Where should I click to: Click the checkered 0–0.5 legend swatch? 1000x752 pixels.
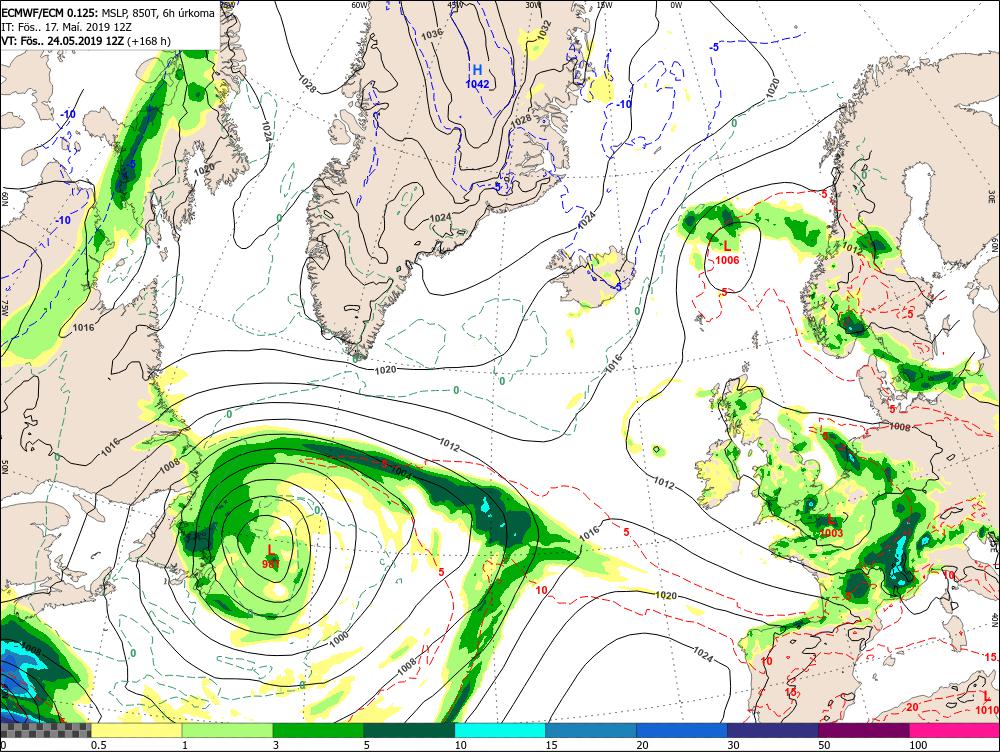pos(45,730)
